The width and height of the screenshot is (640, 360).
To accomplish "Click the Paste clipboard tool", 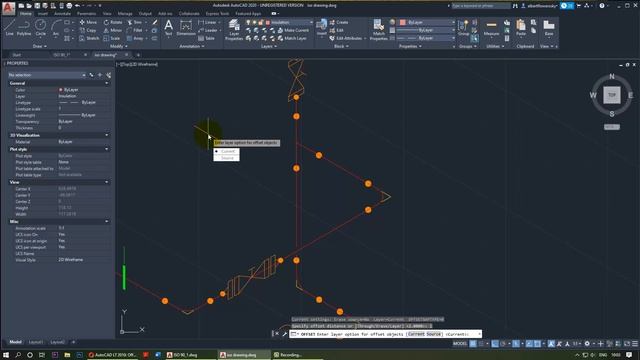I will [521, 28].
